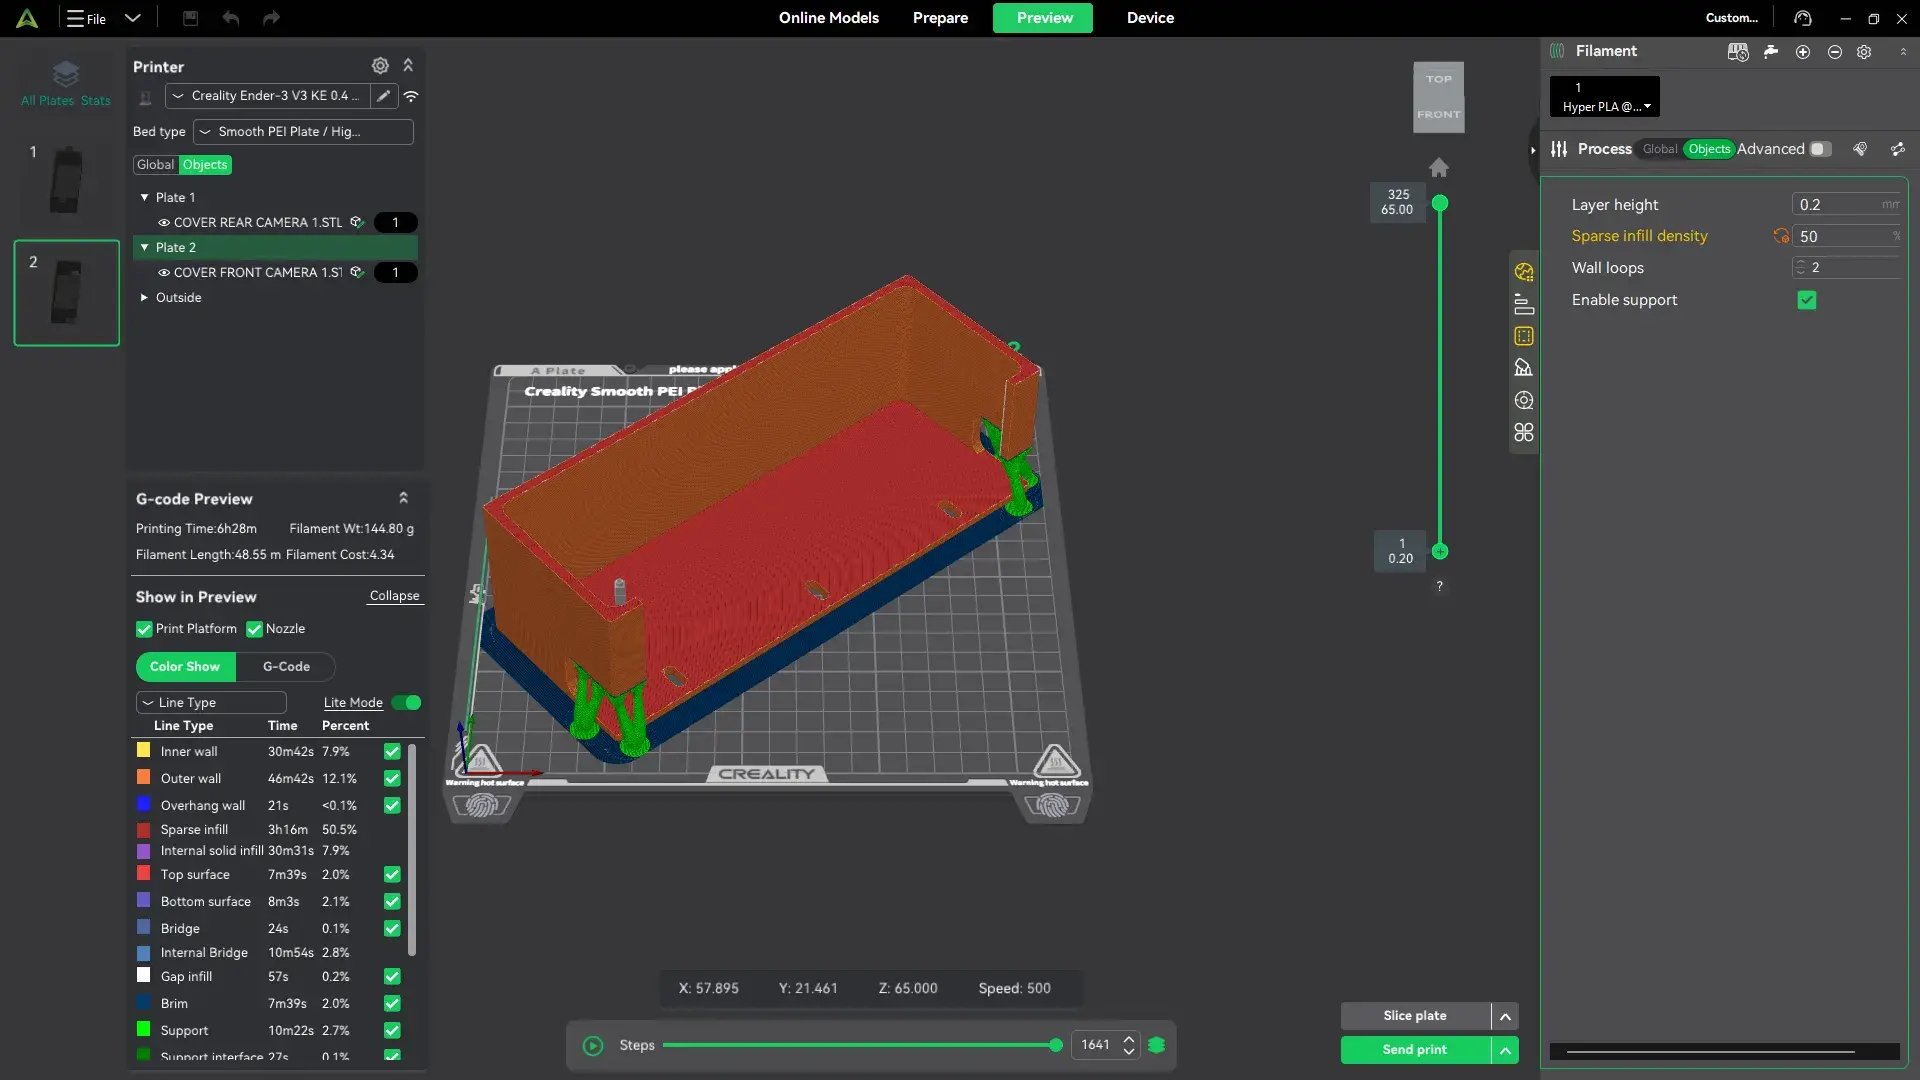The width and height of the screenshot is (1920, 1080).
Task: Open the File menu
Action: click(87, 18)
